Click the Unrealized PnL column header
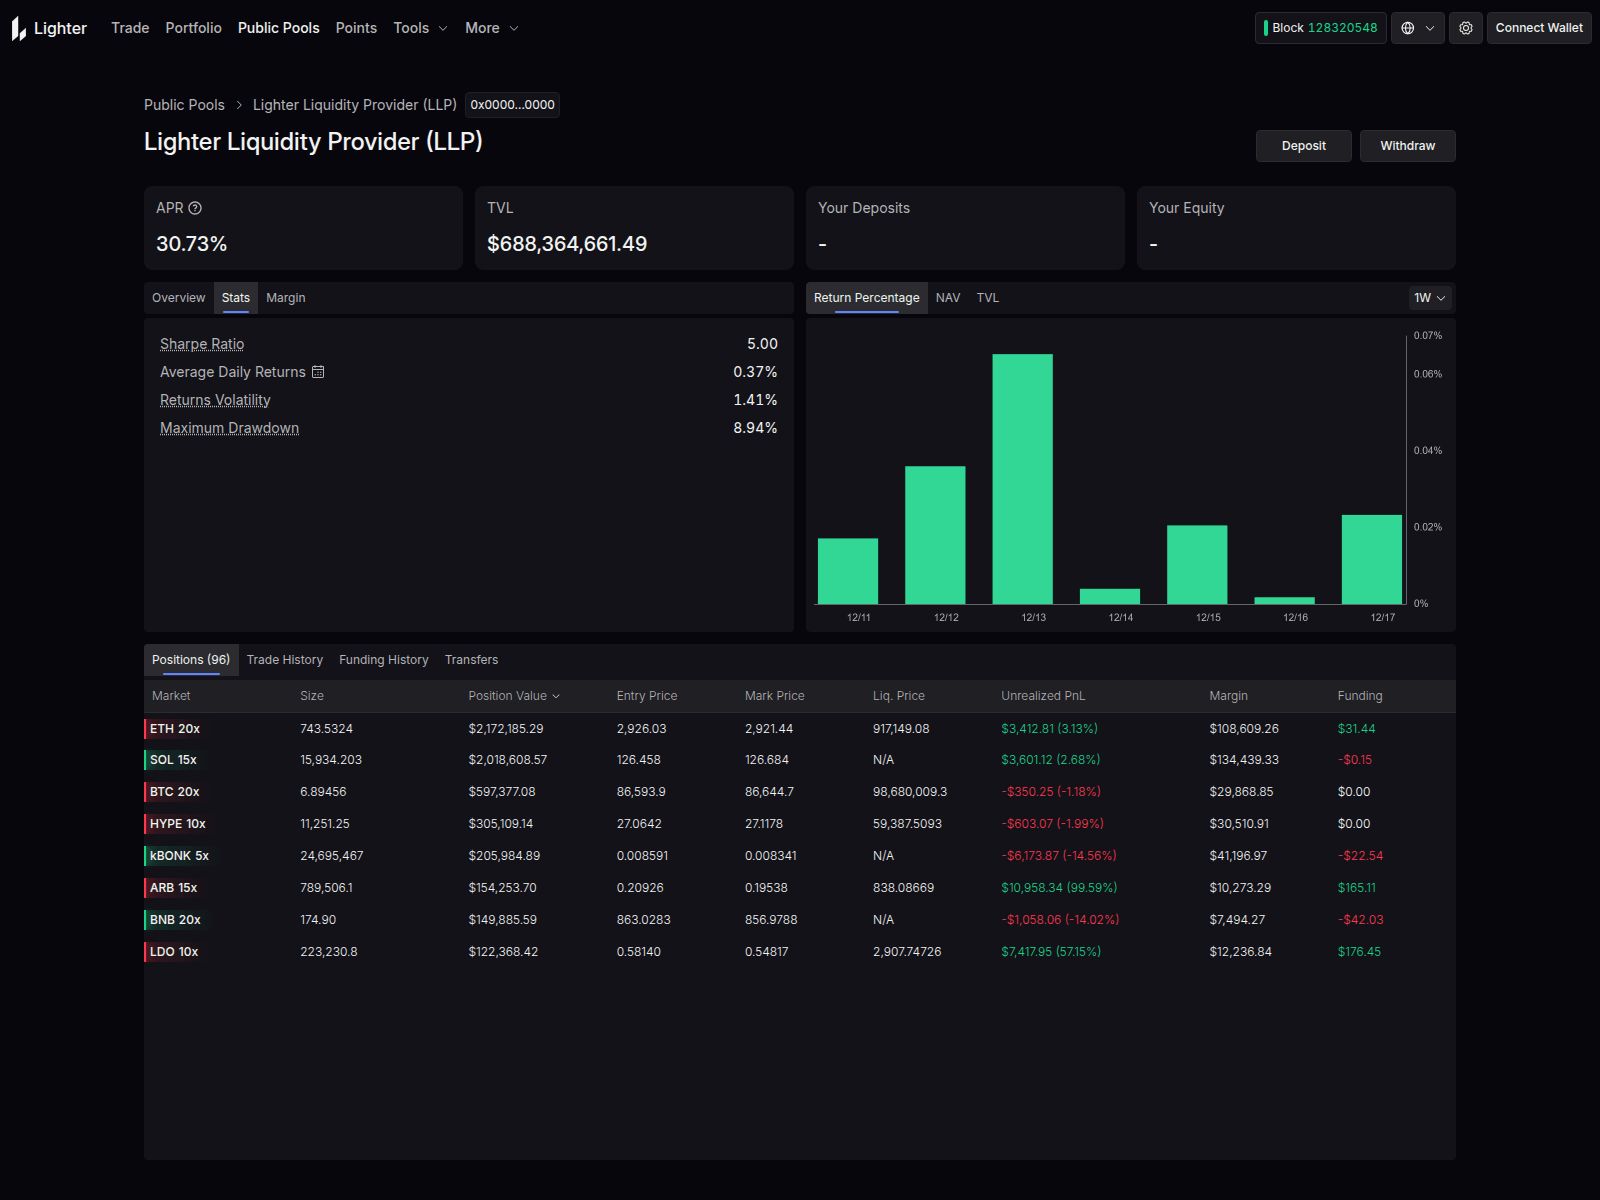Image resolution: width=1600 pixels, height=1200 pixels. (1043, 696)
